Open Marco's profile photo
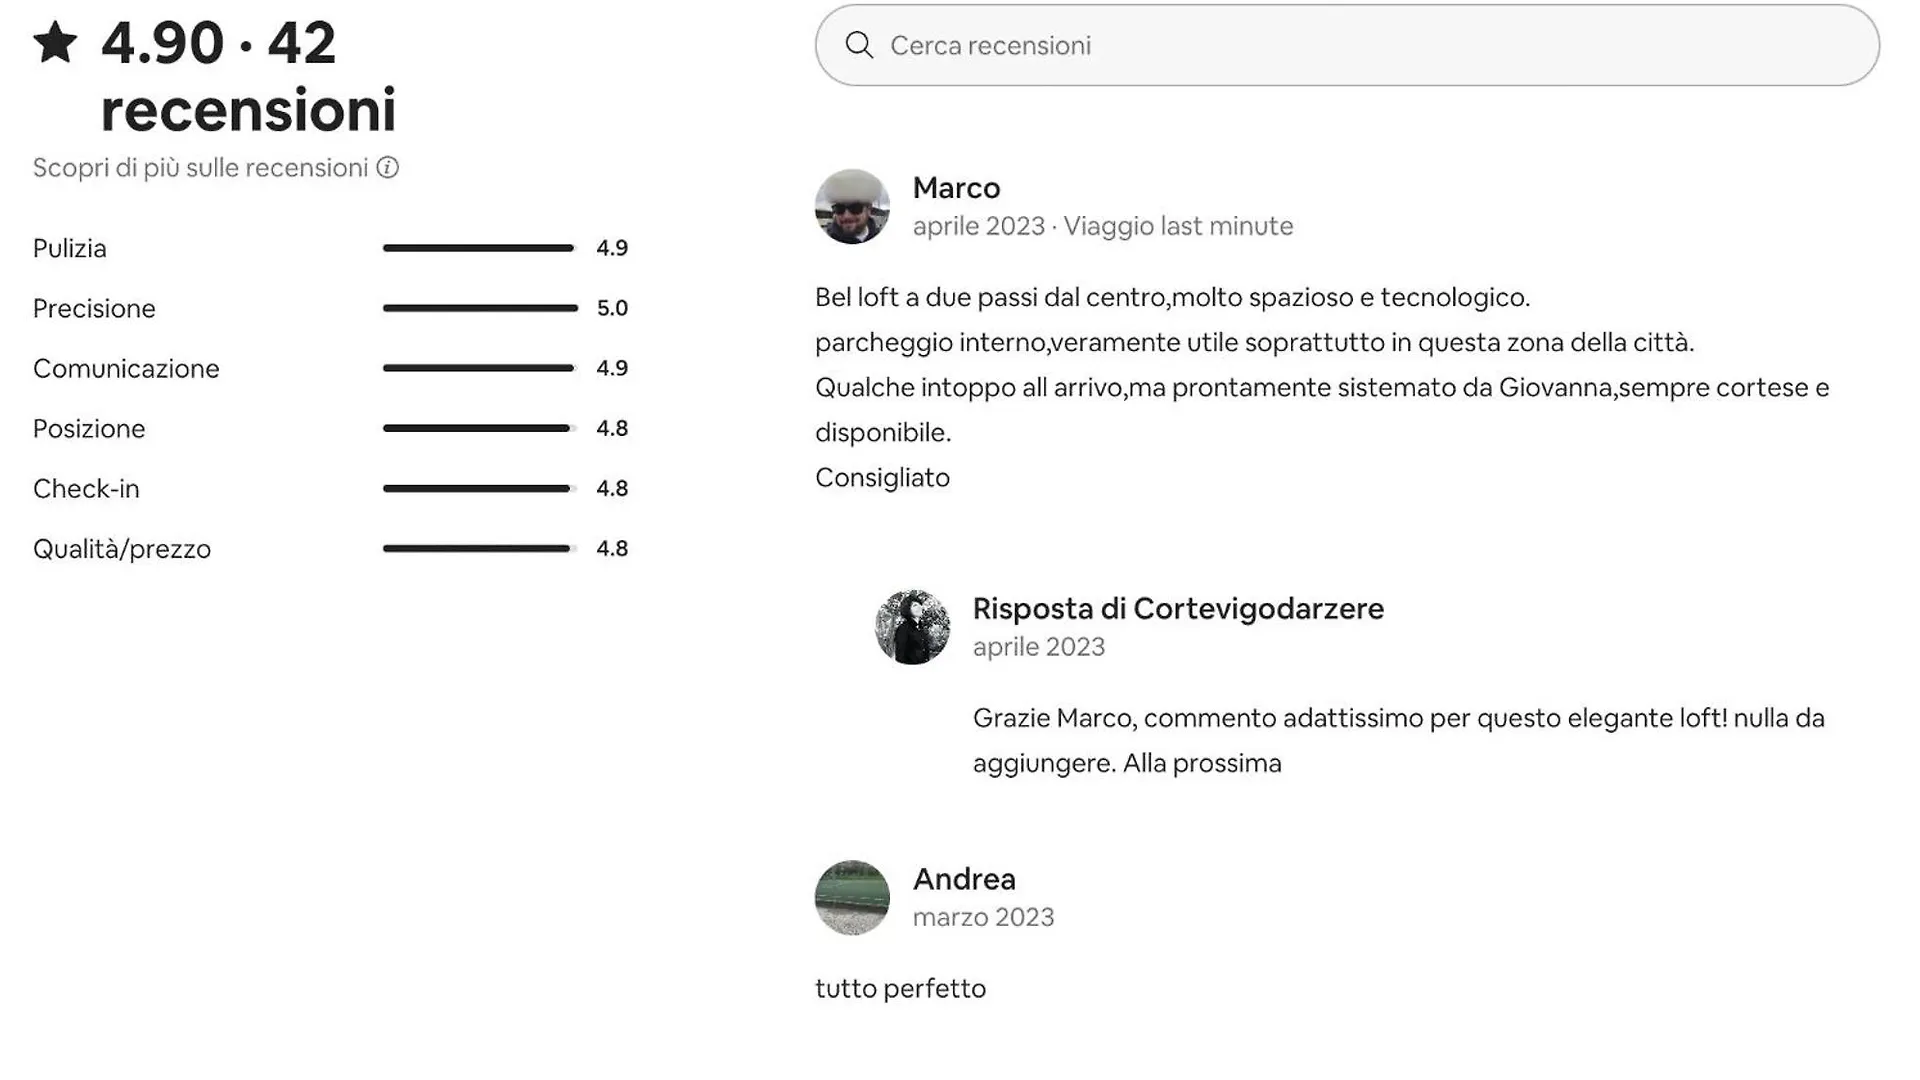Screen dimensions: 1920x1080 coord(852,206)
